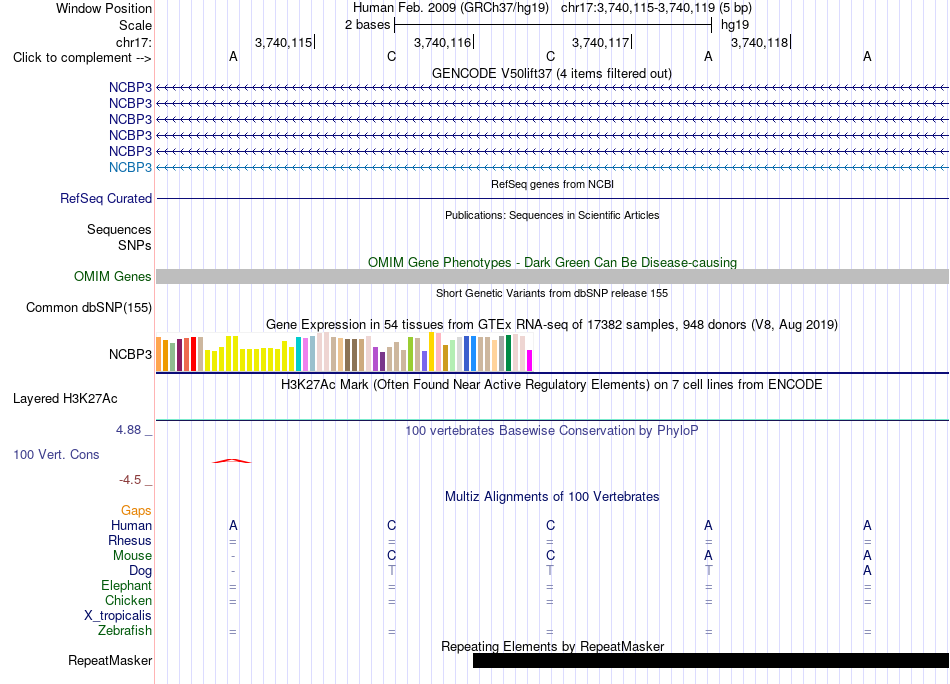The image size is (950, 684).
Task: Open the GENCODE V50lift37 track title
Action: pyautogui.click(x=552, y=73)
